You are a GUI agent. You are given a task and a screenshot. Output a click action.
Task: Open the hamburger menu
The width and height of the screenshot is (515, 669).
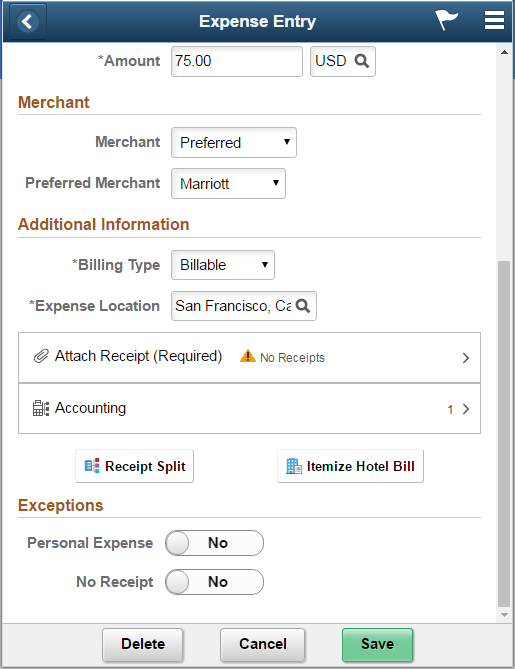pyautogui.click(x=494, y=20)
